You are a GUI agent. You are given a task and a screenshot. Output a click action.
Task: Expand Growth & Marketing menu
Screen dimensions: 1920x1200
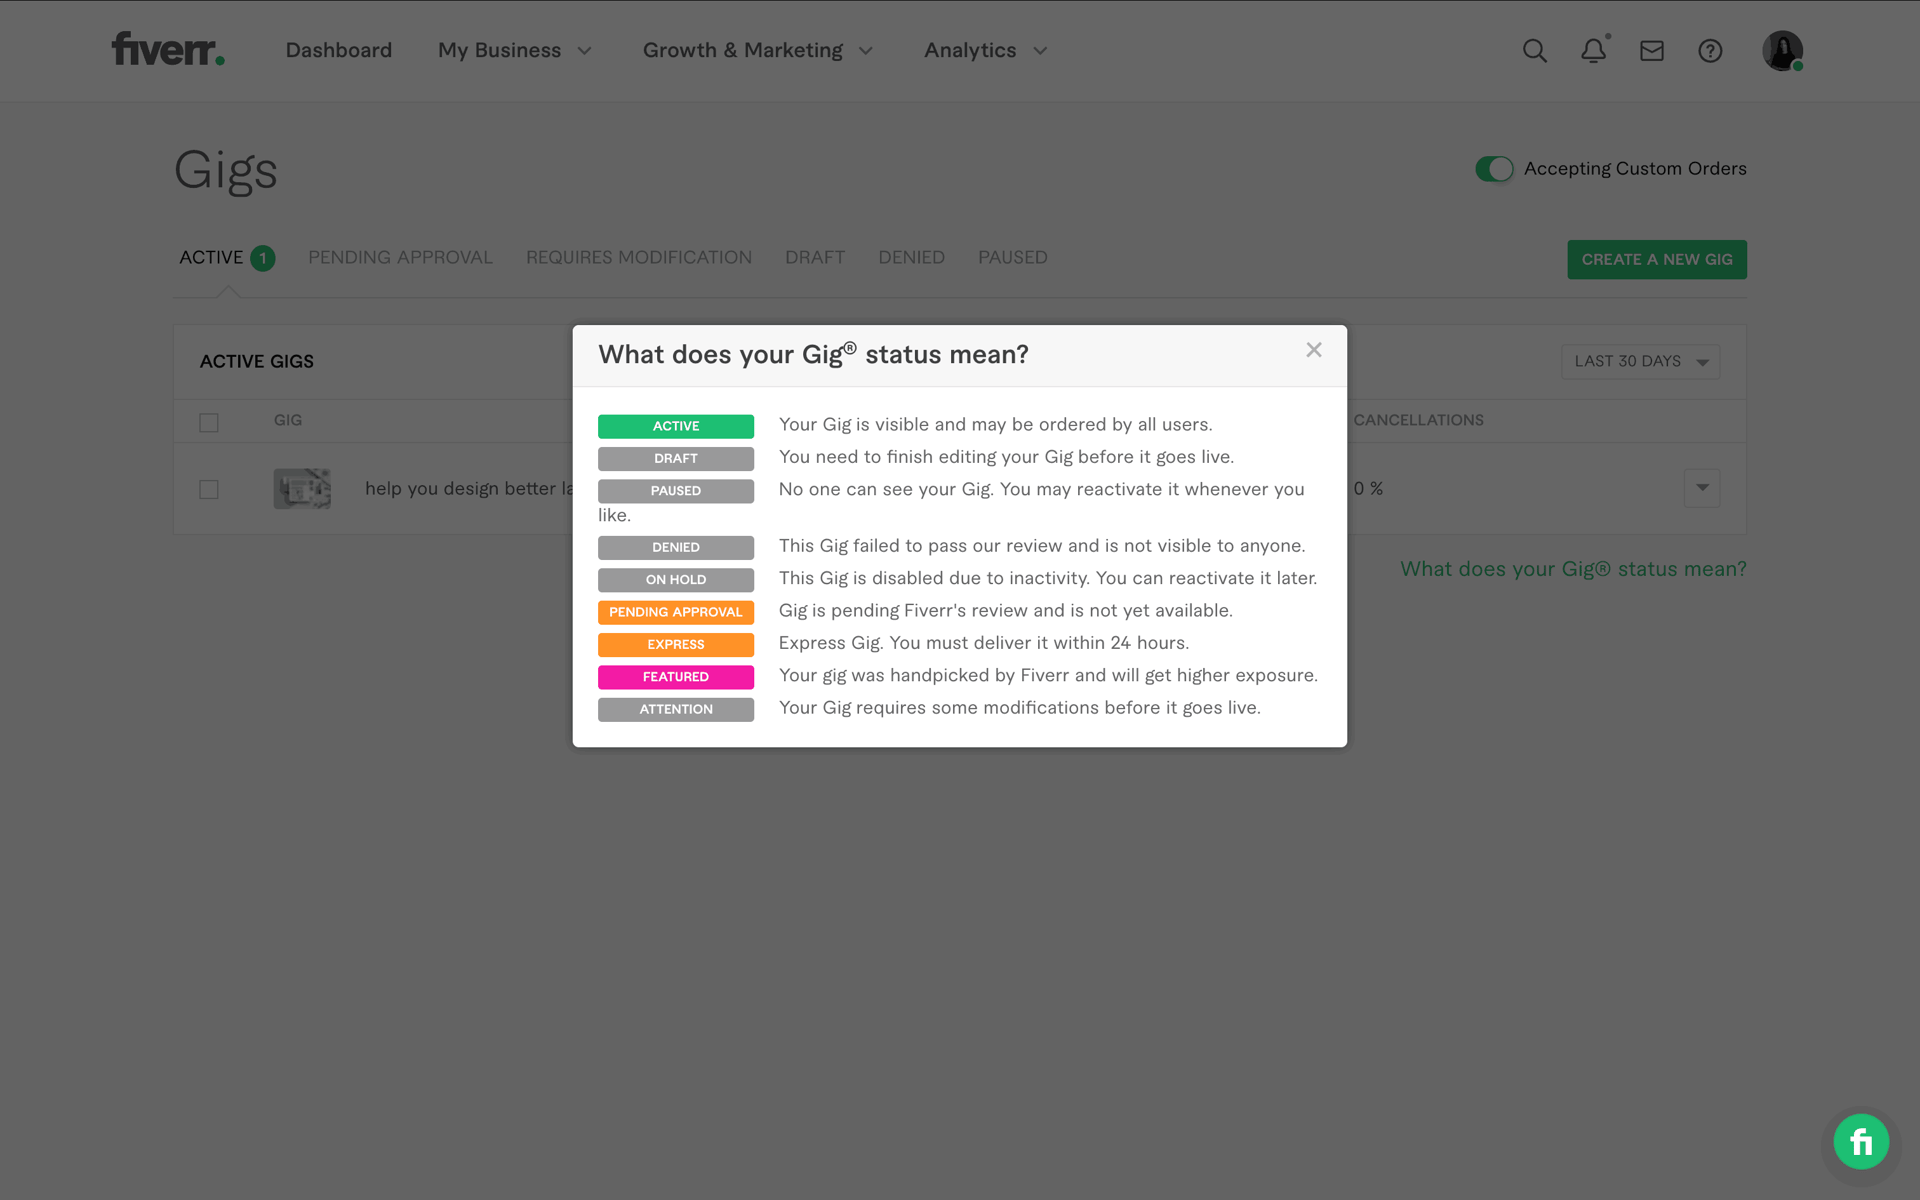point(758,50)
